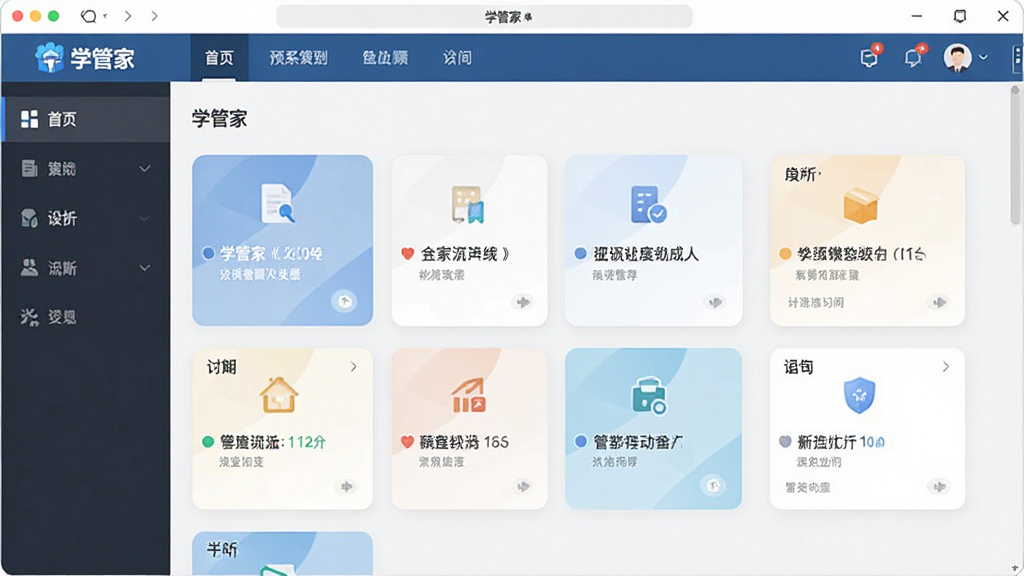The height and width of the screenshot is (576, 1024).
Task: Click the browser forward arrow in title bar
Action: (154, 16)
